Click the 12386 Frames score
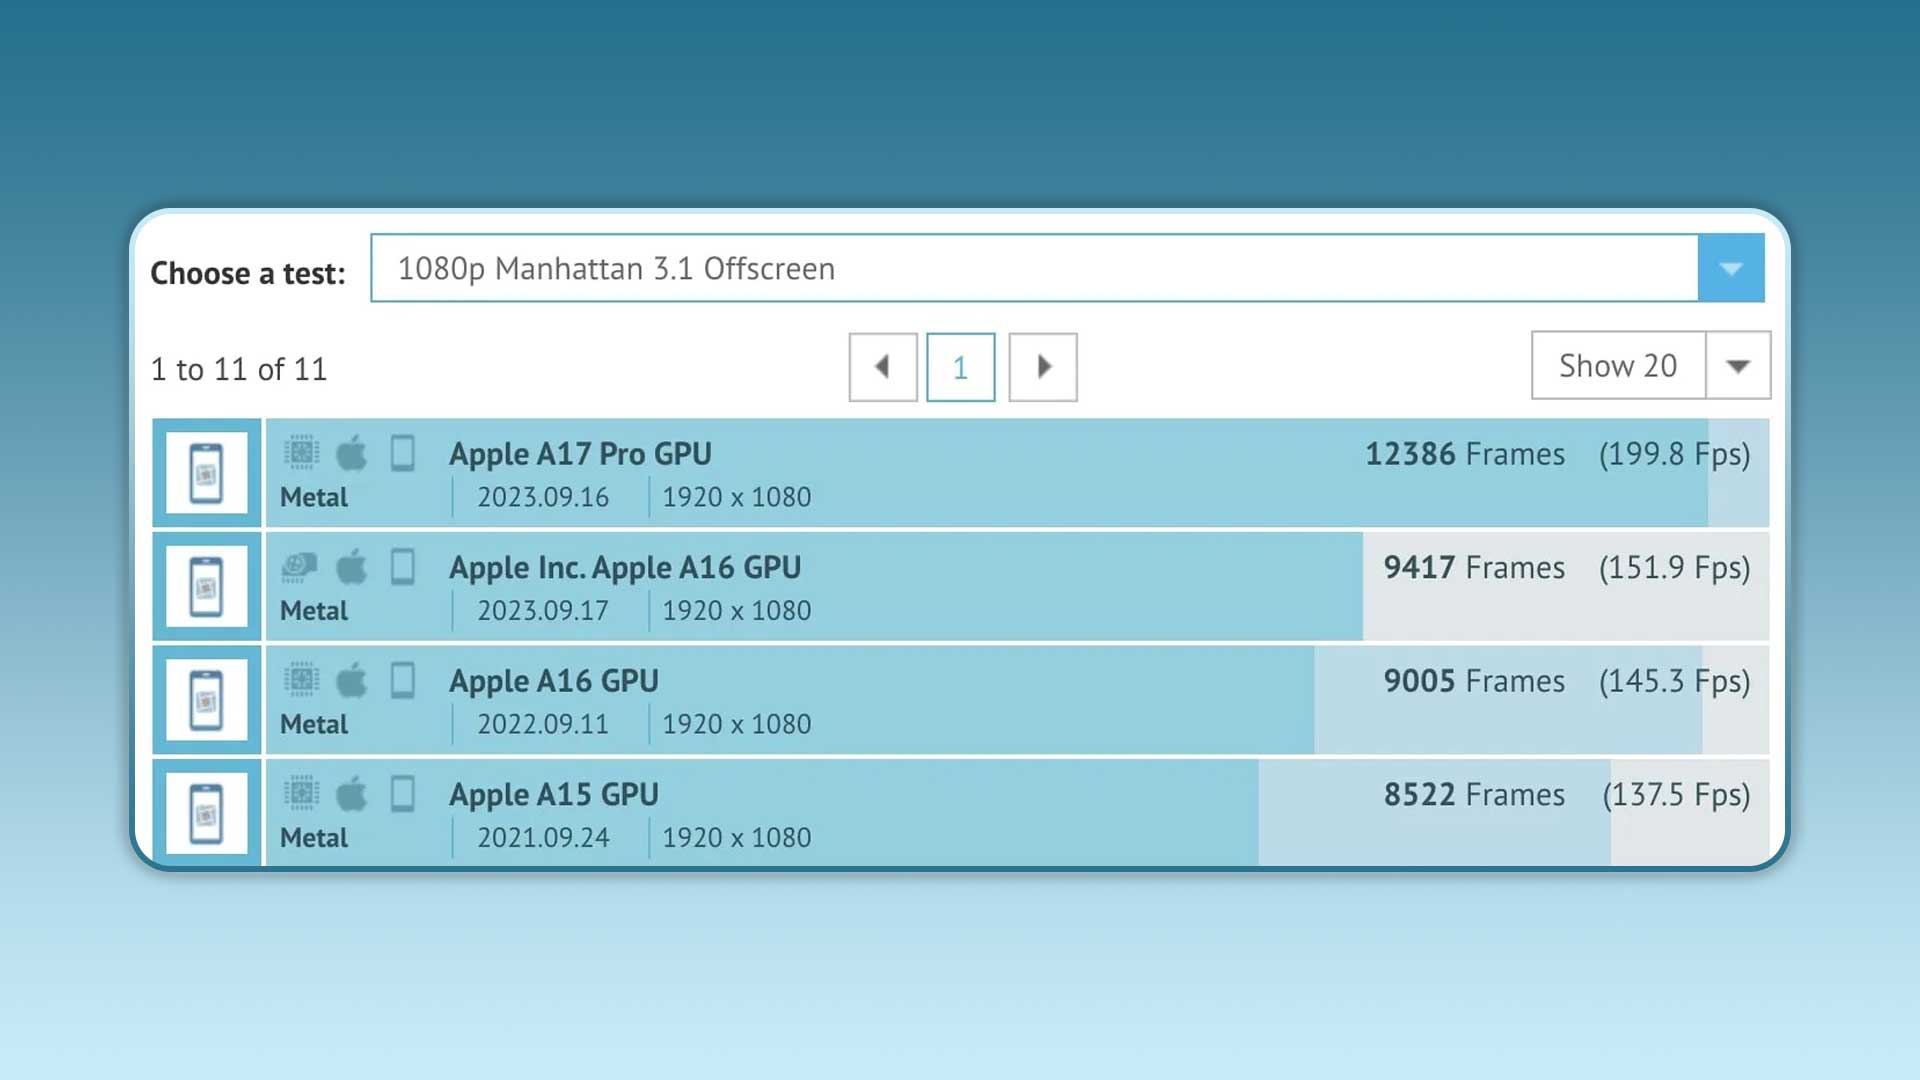The width and height of the screenshot is (1920, 1080). (1465, 454)
